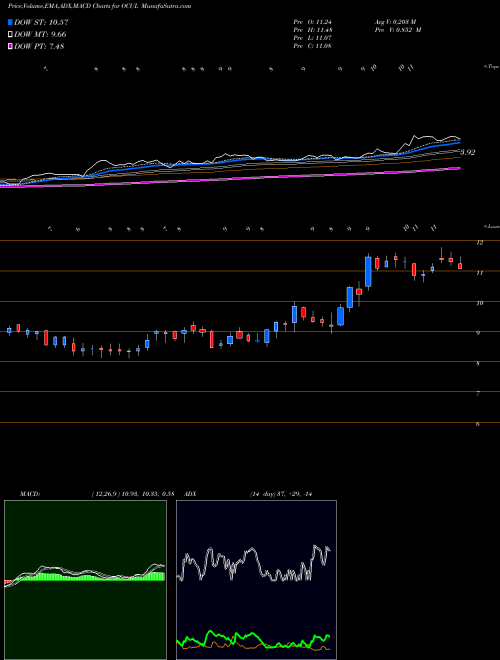The height and width of the screenshot is (660, 500).
Task: Click the last red candlestick on the chart
Action: pos(460,266)
